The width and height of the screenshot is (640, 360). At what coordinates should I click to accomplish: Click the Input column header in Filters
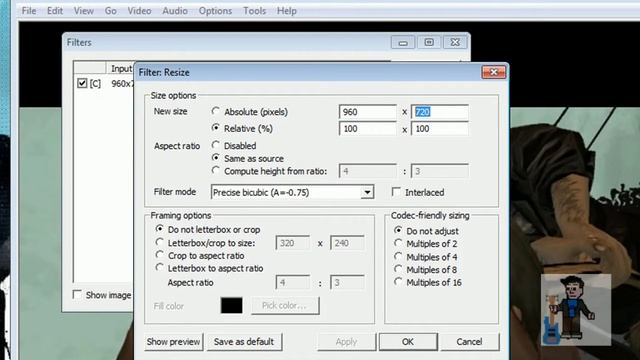click(x=120, y=69)
